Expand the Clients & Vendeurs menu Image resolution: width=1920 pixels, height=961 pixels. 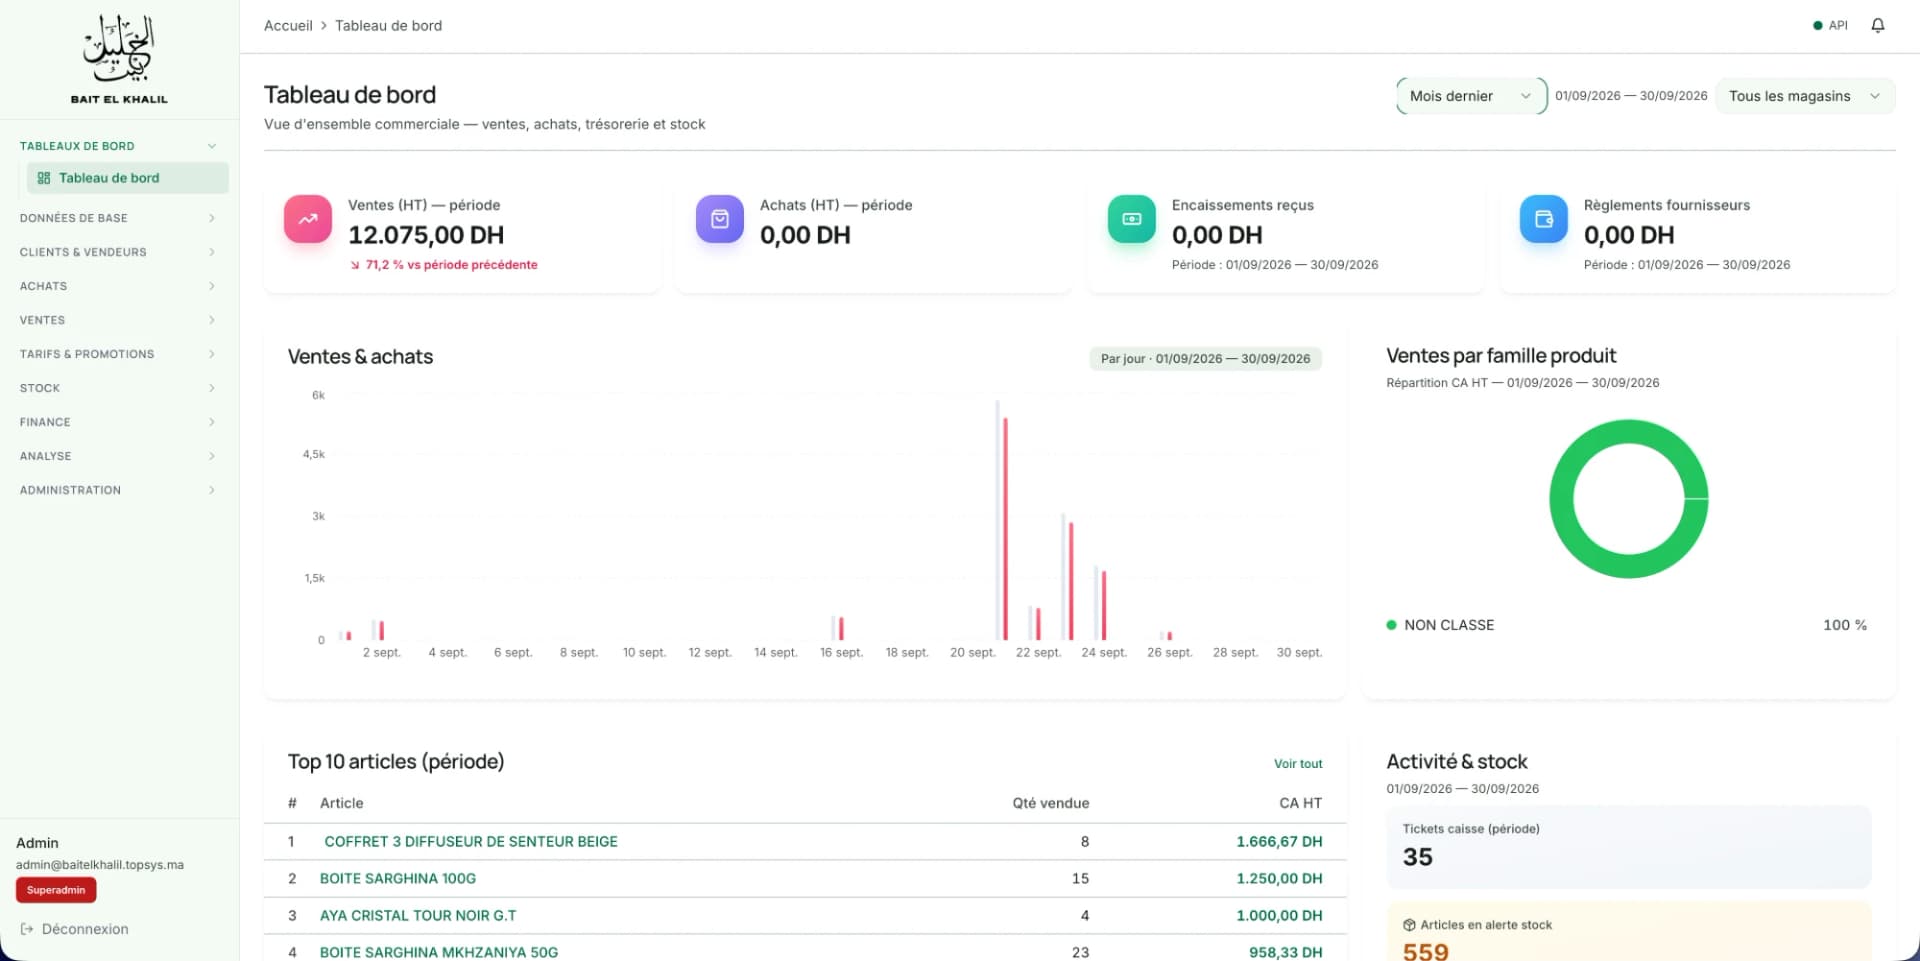(x=119, y=252)
